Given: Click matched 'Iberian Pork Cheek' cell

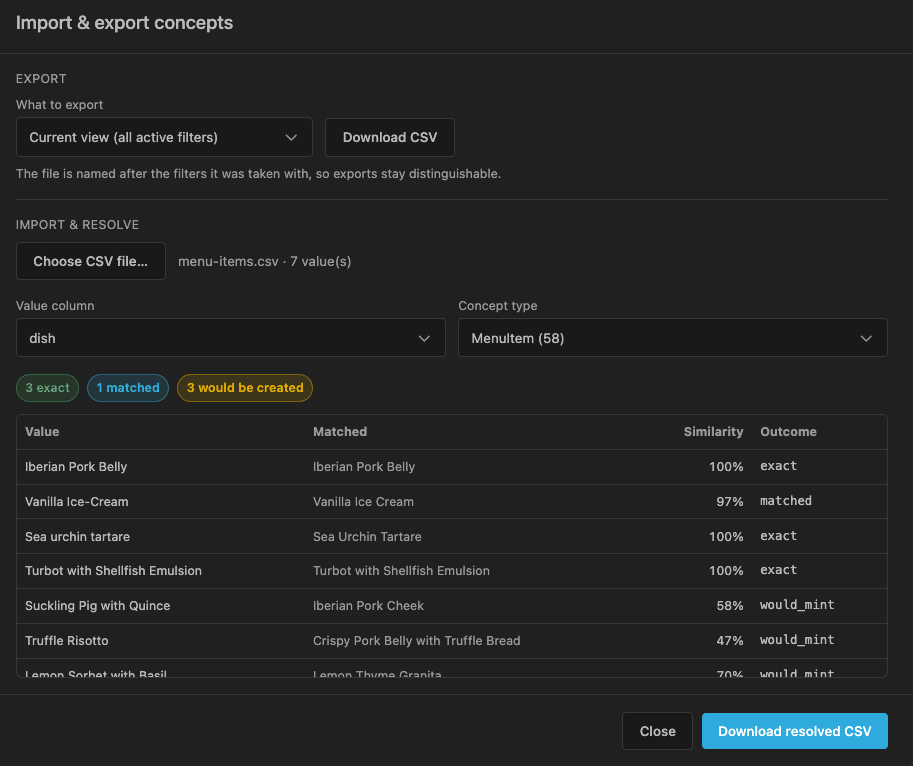Looking at the screenshot, I should (x=369, y=606).
